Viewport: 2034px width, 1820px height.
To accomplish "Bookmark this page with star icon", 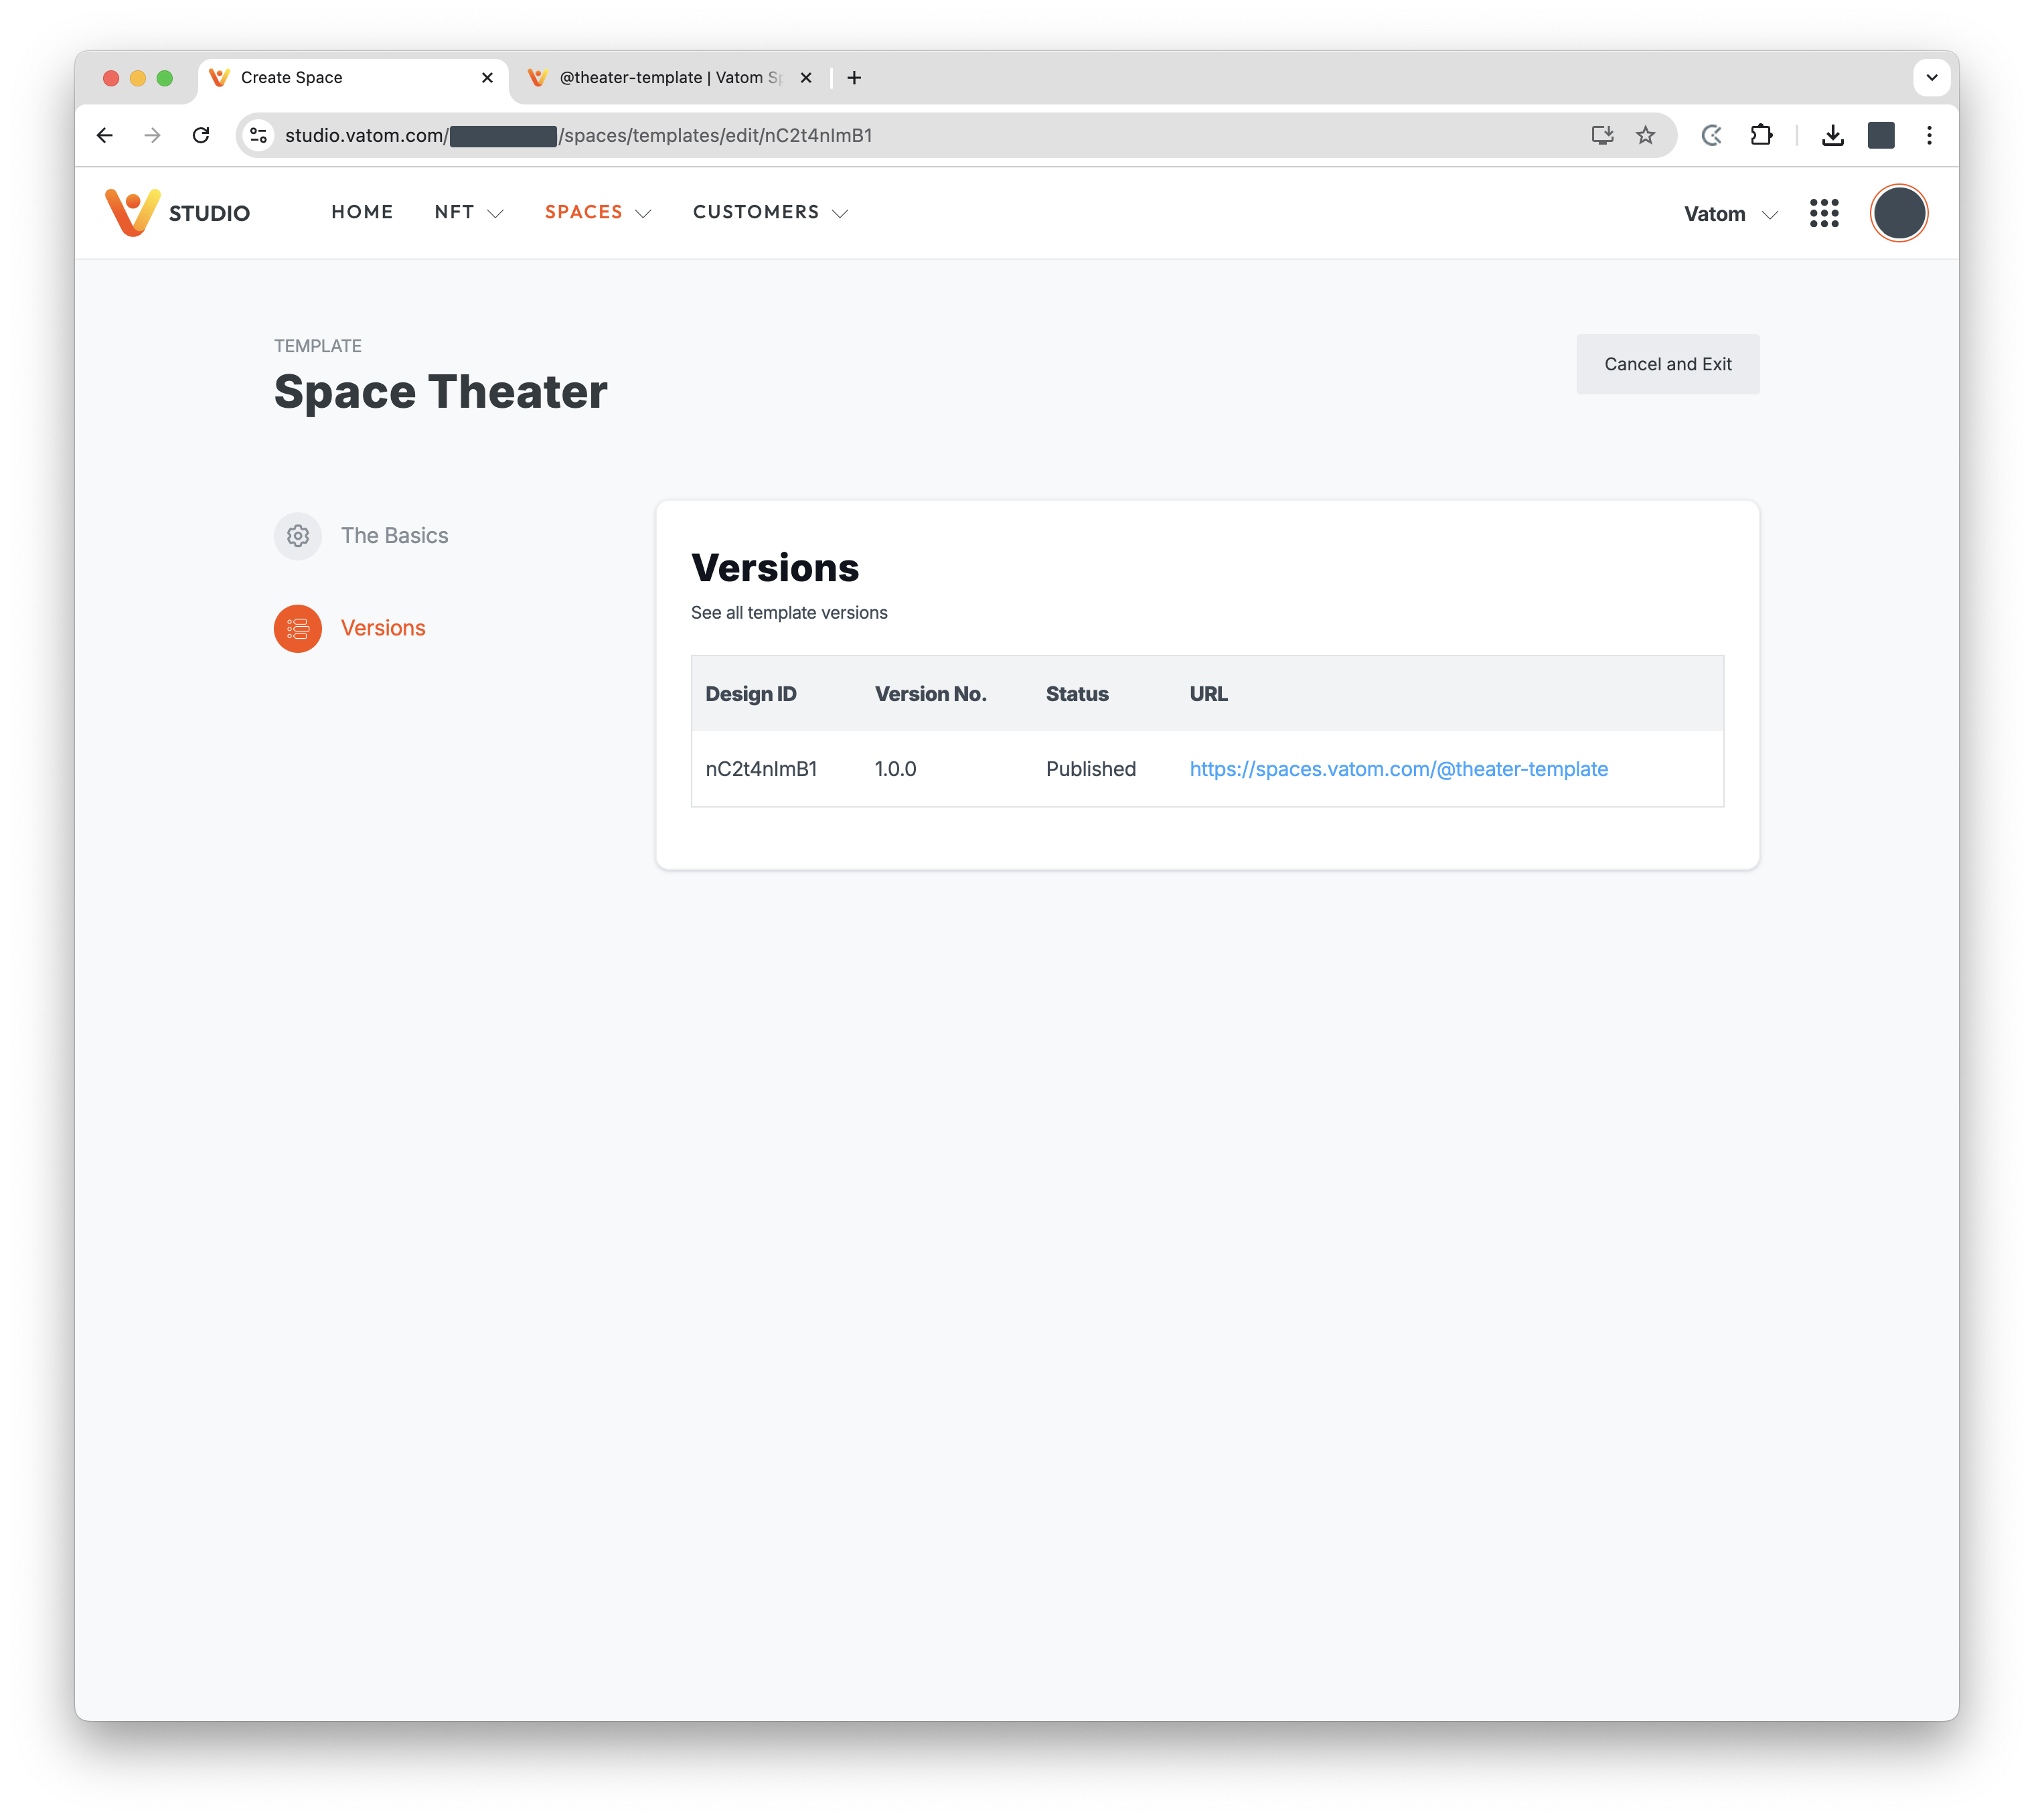I will pos(1646,135).
